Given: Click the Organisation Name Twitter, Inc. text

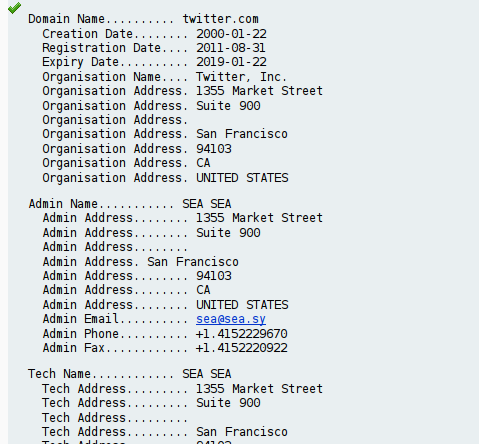Looking at the screenshot, I should click(x=241, y=77).
